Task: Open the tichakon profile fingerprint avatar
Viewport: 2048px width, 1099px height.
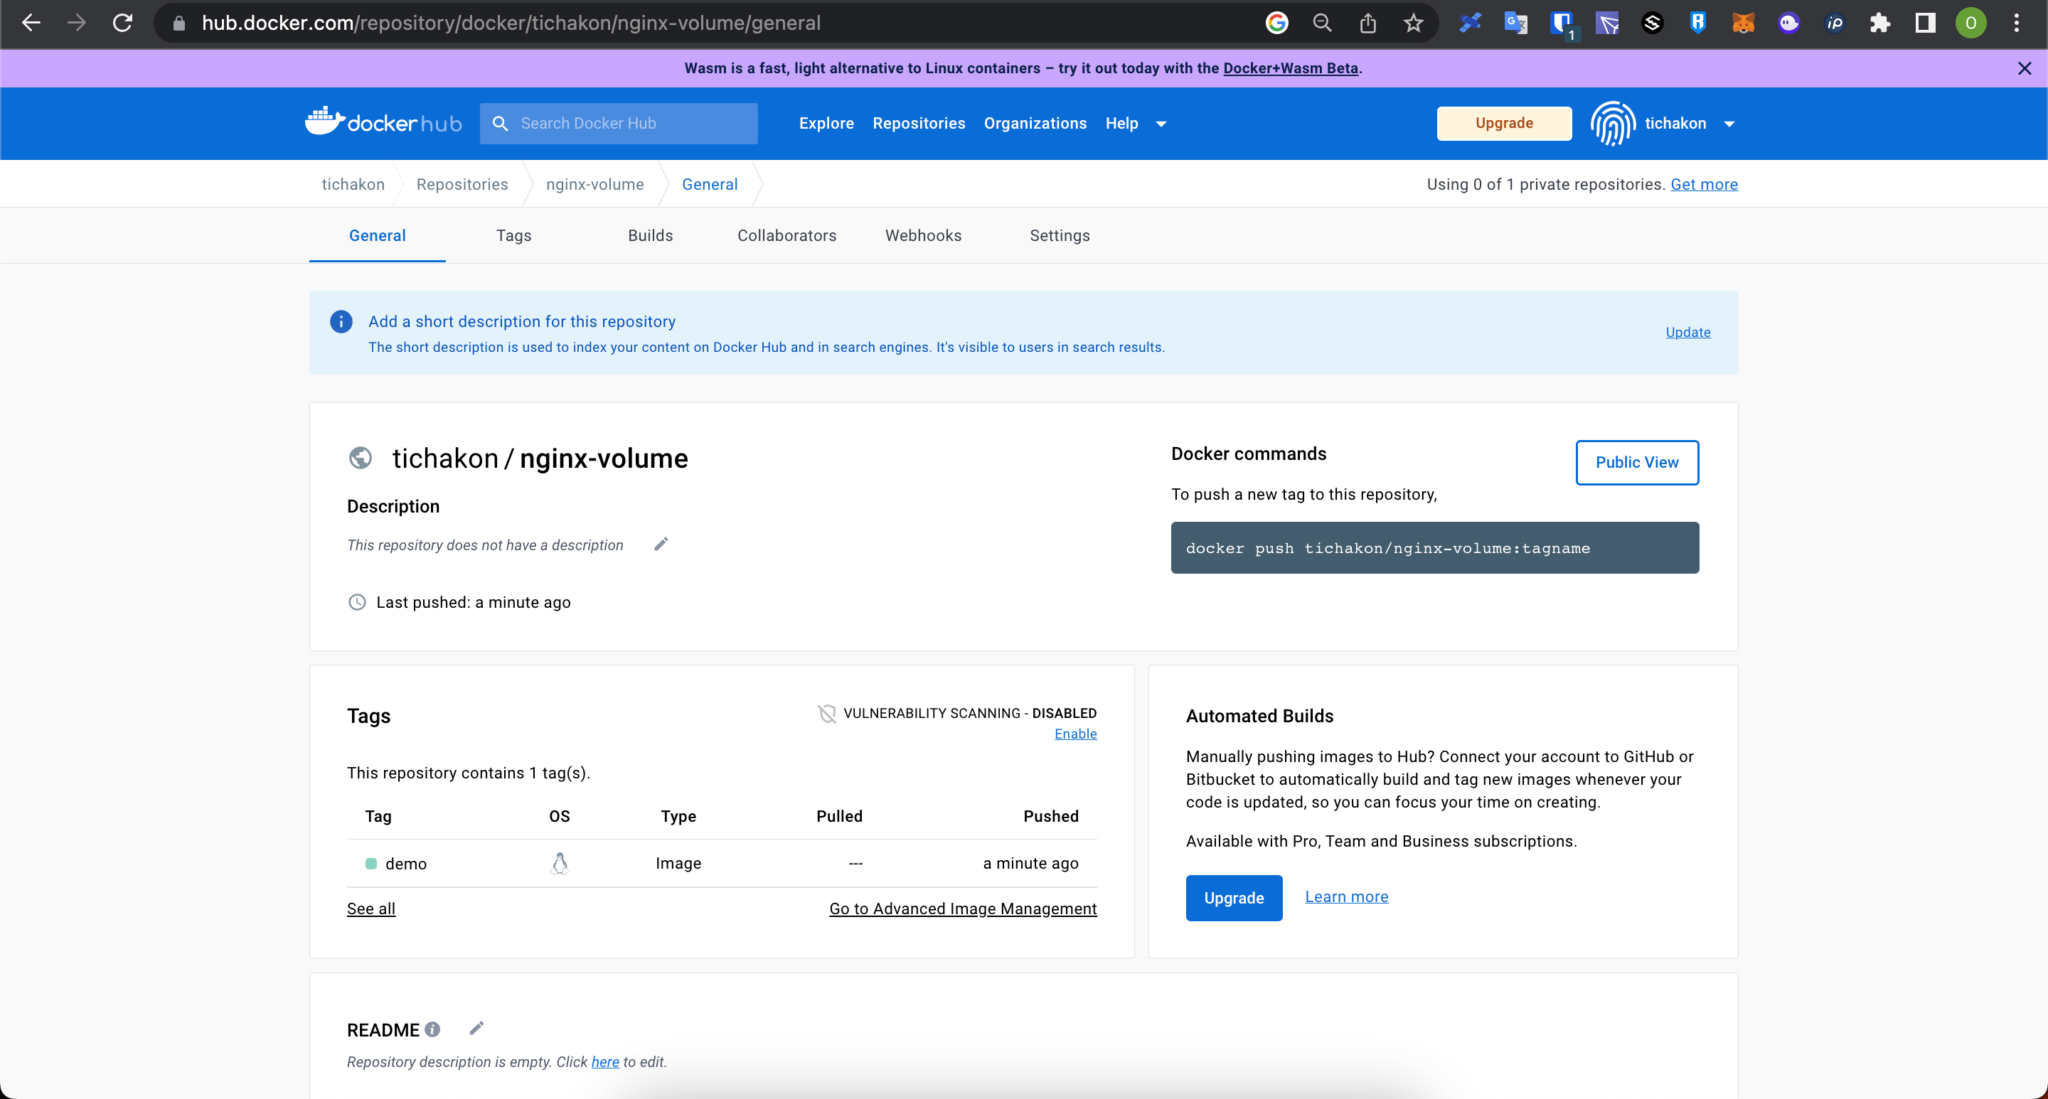Action: (1613, 122)
